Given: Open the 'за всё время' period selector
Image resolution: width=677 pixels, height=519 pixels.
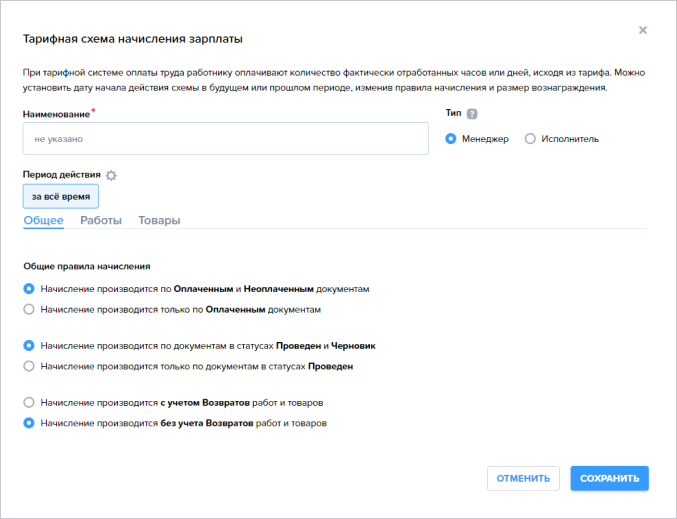Looking at the screenshot, I should tap(60, 196).
